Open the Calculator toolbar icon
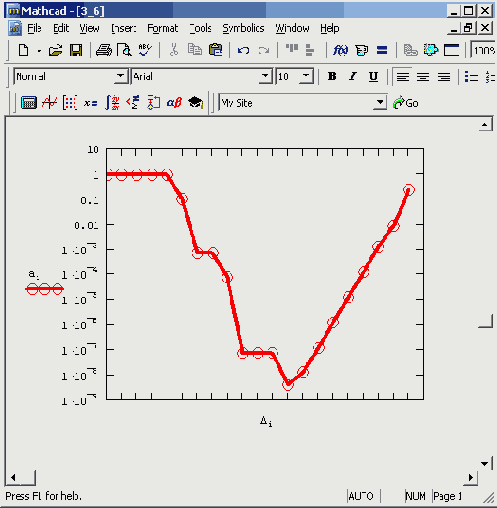497x508 pixels. point(29,103)
